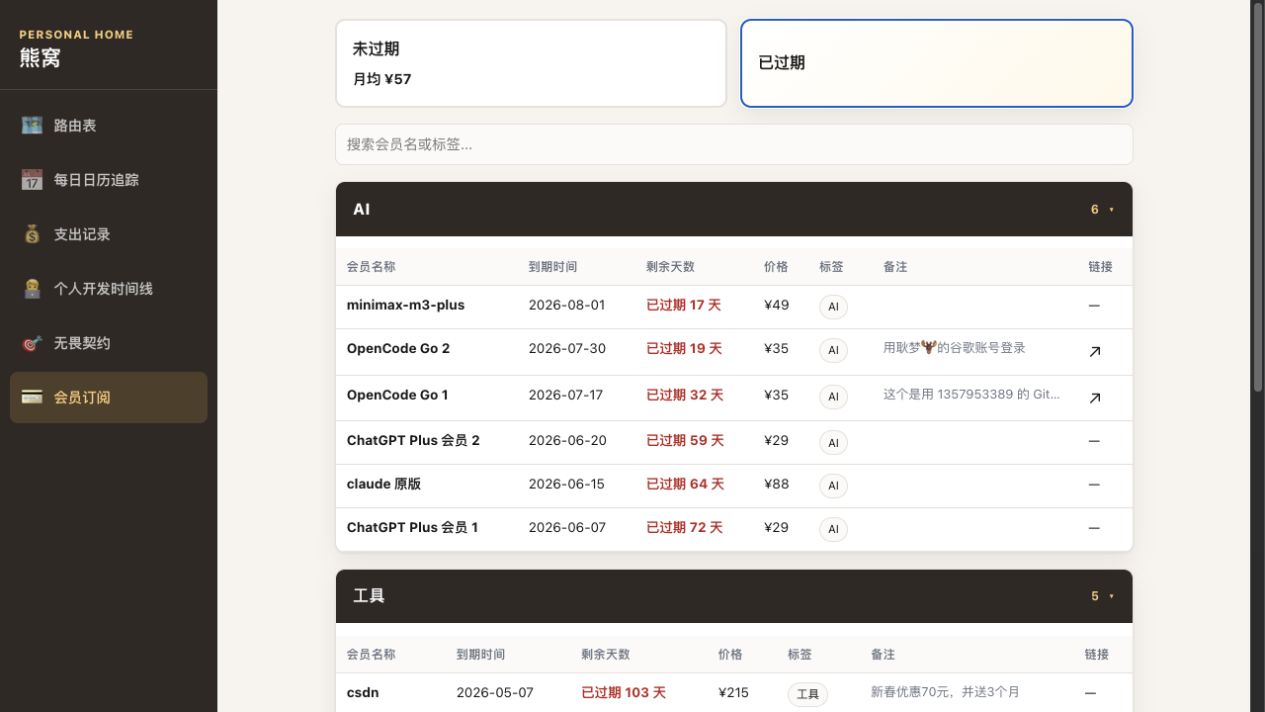This screenshot has width=1265, height=712.
Task: Select the ChatGPT Plus 会员 1 name
Action: pos(412,527)
